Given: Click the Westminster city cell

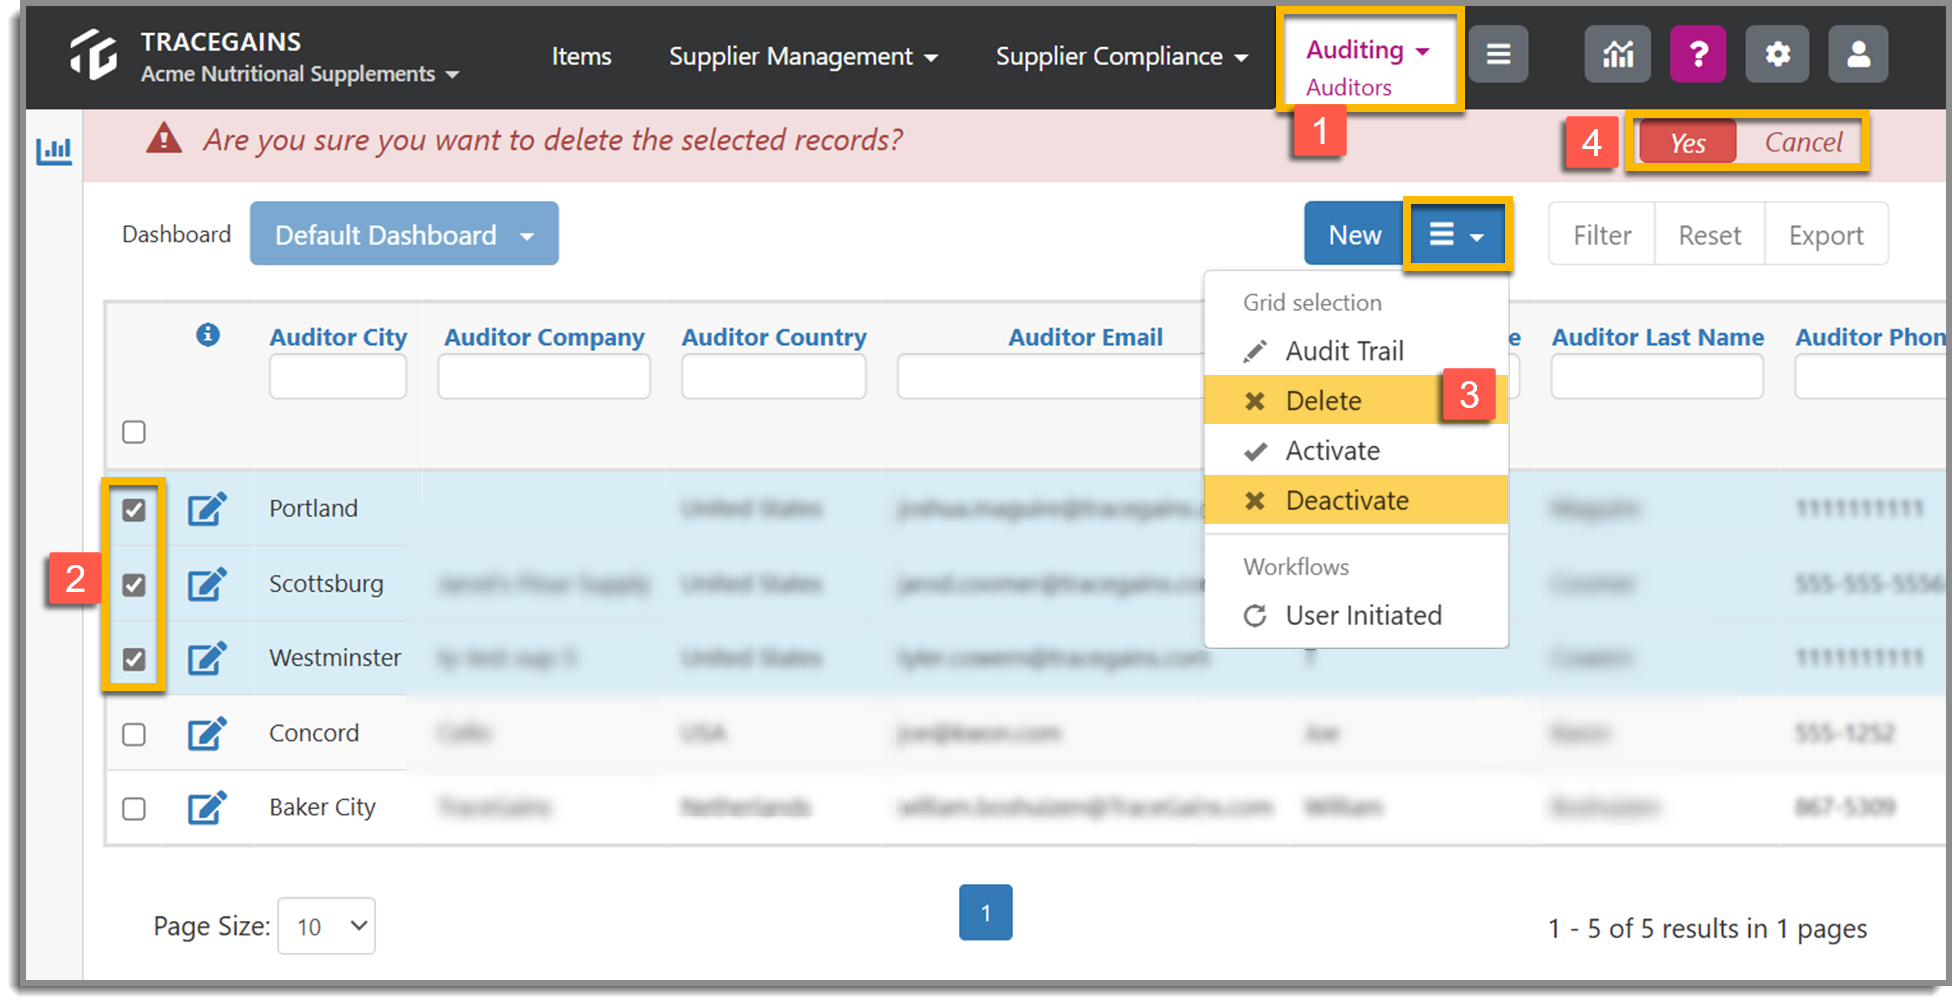Looking at the screenshot, I should (335, 658).
